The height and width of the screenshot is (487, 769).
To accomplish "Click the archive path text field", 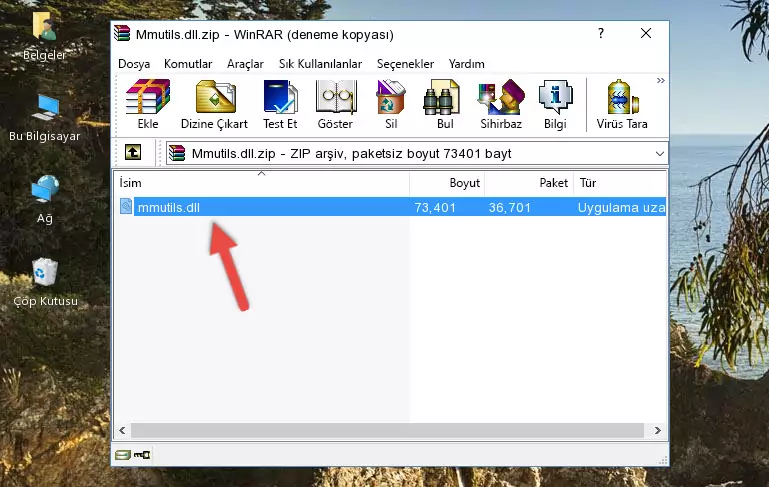I will tap(417, 154).
